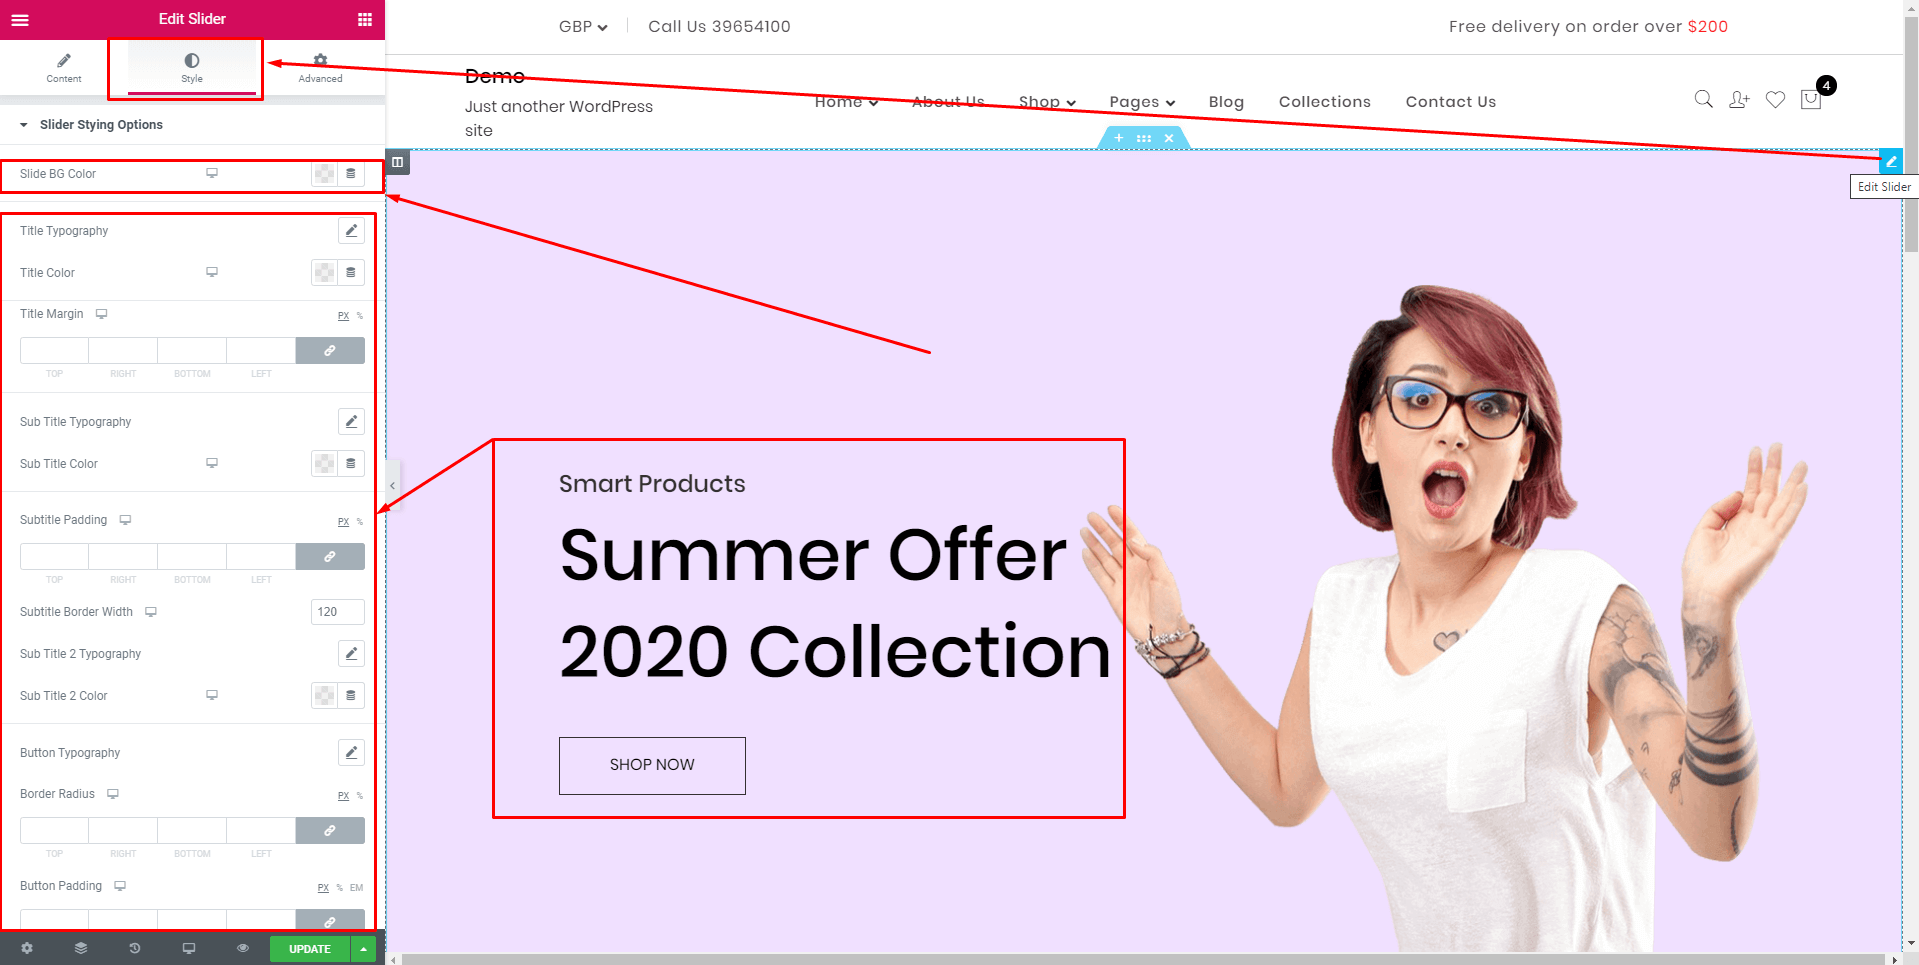The width and height of the screenshot is (1919, 965).
Task: Switch to the Advanced tab
Action: tap(320, 68)
